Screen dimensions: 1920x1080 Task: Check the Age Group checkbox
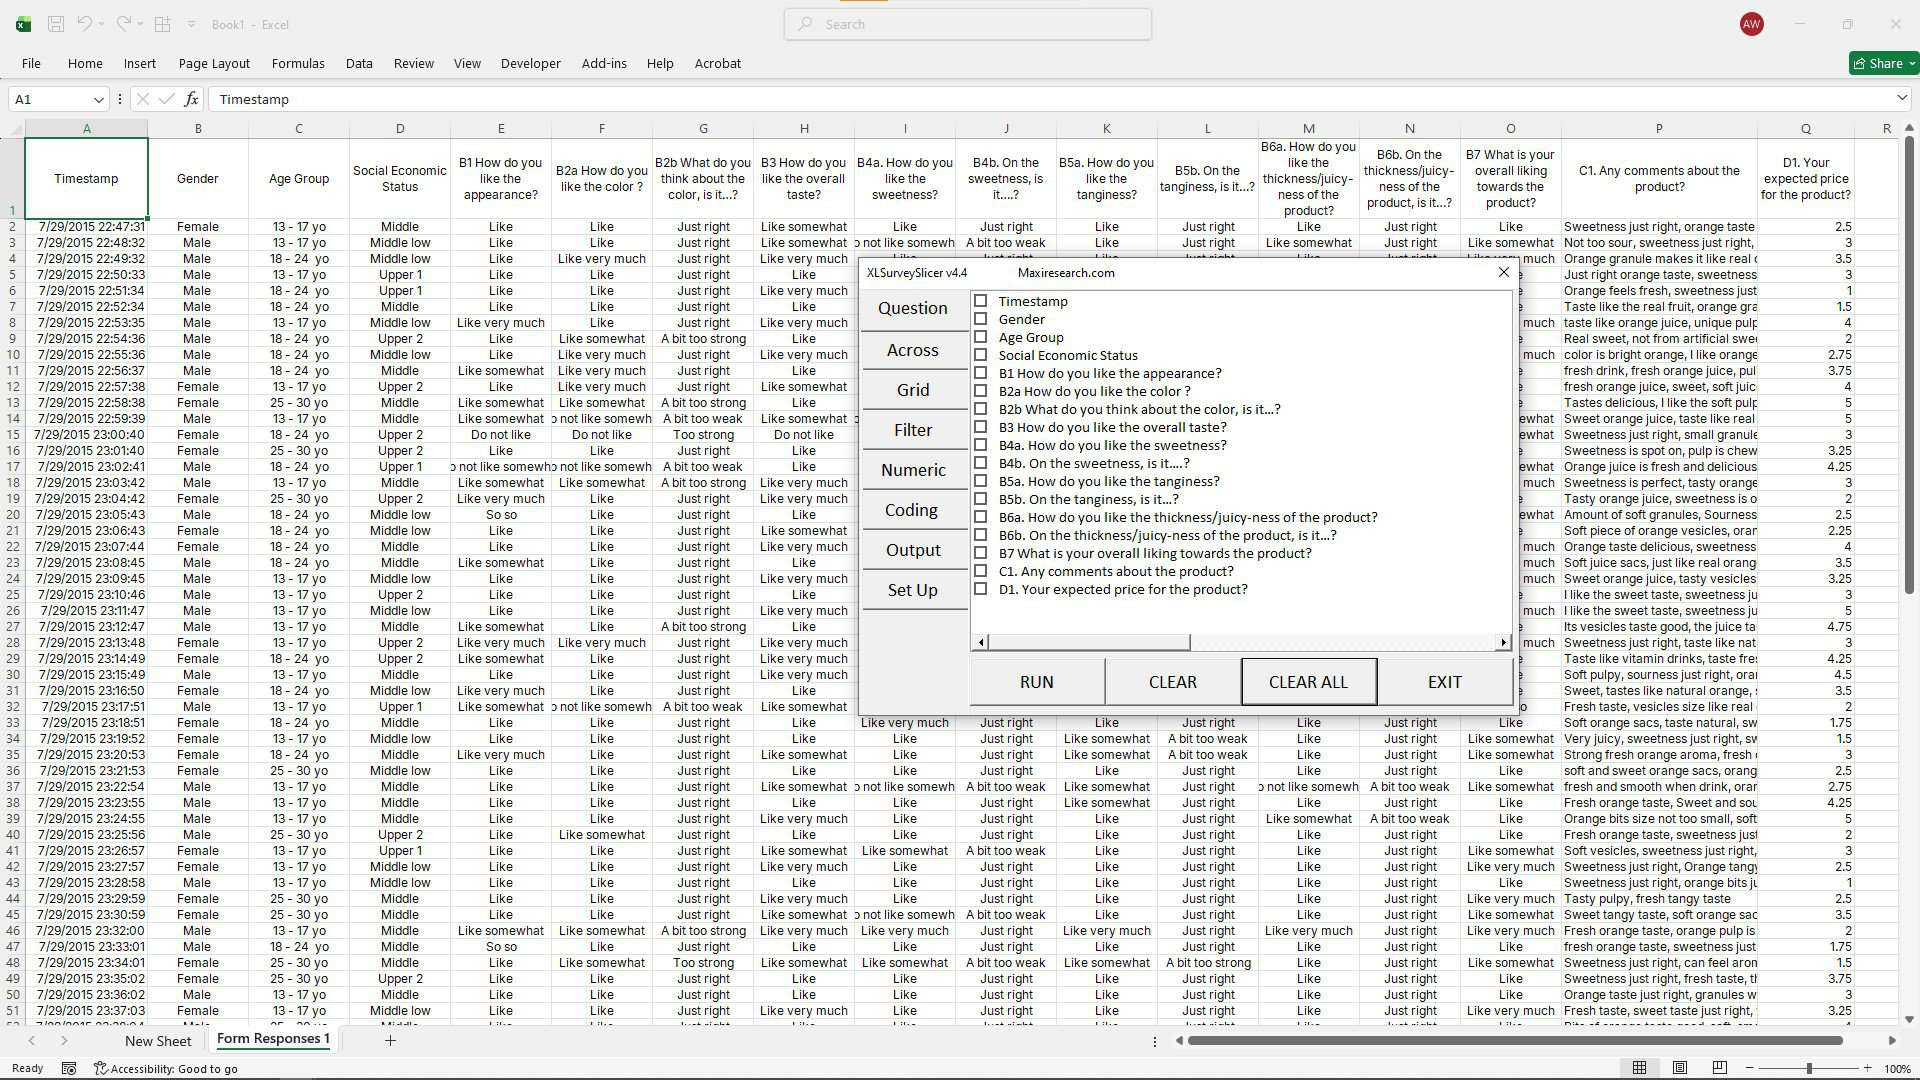980,337
